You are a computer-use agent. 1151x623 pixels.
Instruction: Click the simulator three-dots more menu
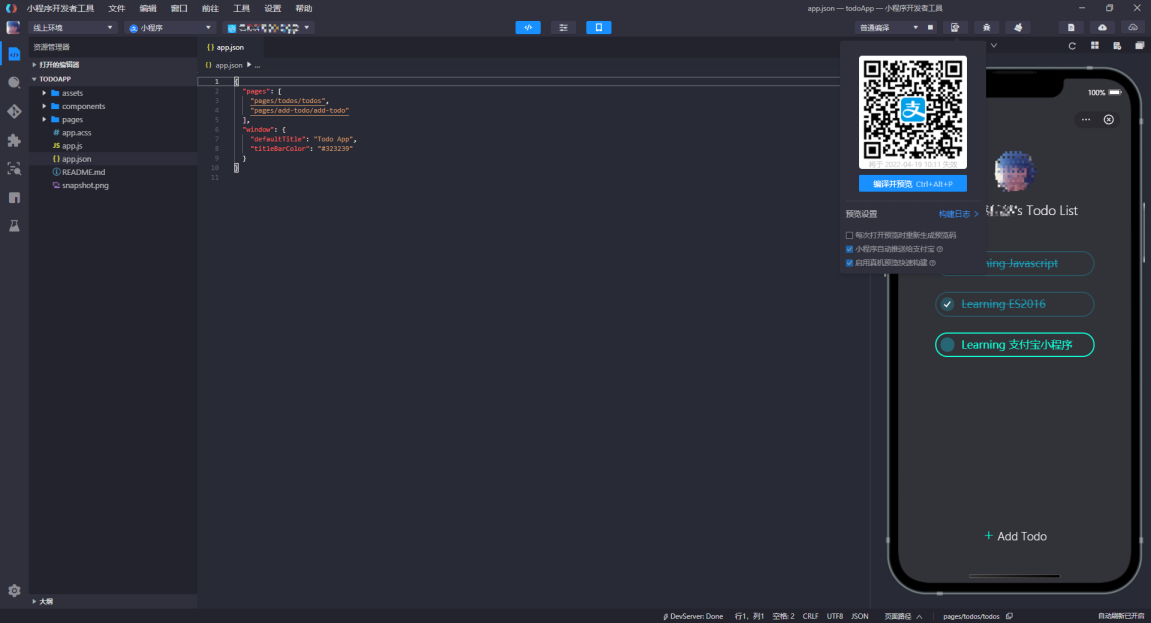click(x=1086, y=120)
